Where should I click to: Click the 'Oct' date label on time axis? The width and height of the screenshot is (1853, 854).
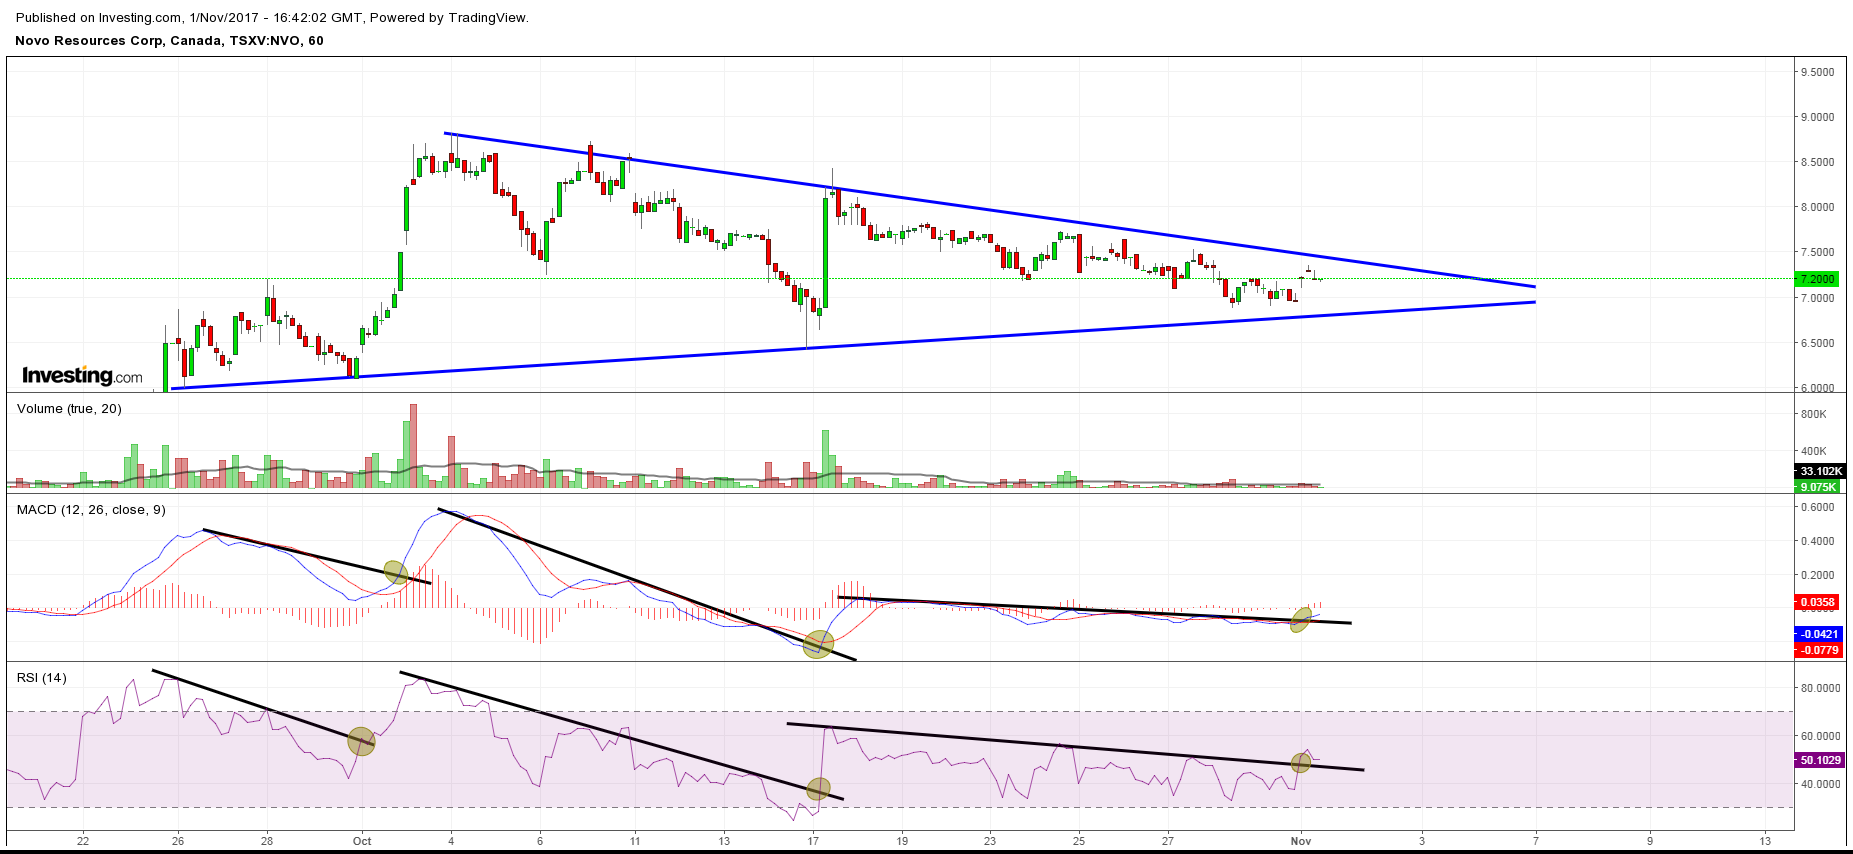pos(362,841)
